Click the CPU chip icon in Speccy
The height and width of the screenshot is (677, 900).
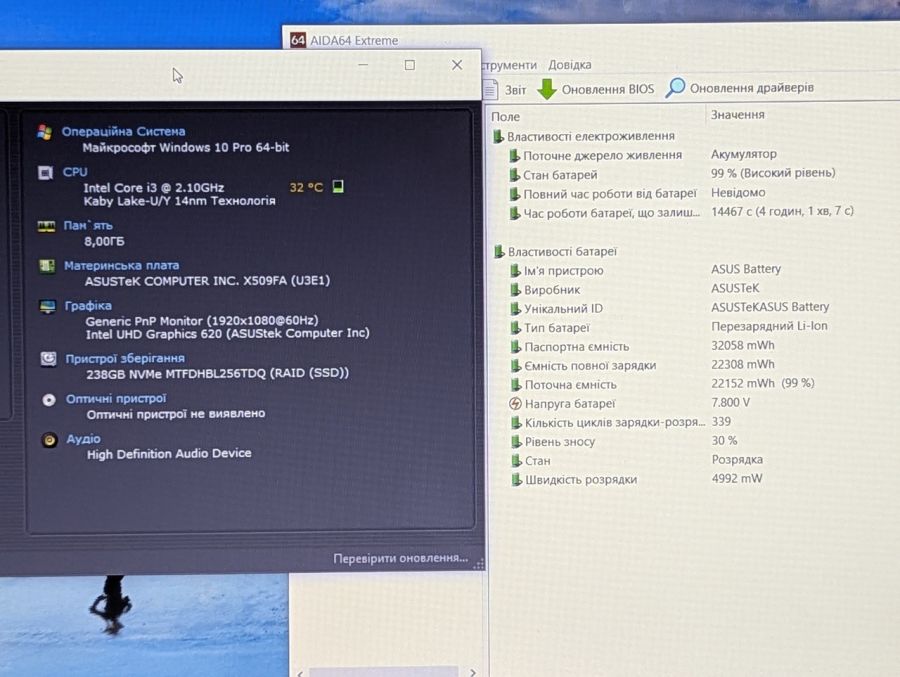pos(45,172)
